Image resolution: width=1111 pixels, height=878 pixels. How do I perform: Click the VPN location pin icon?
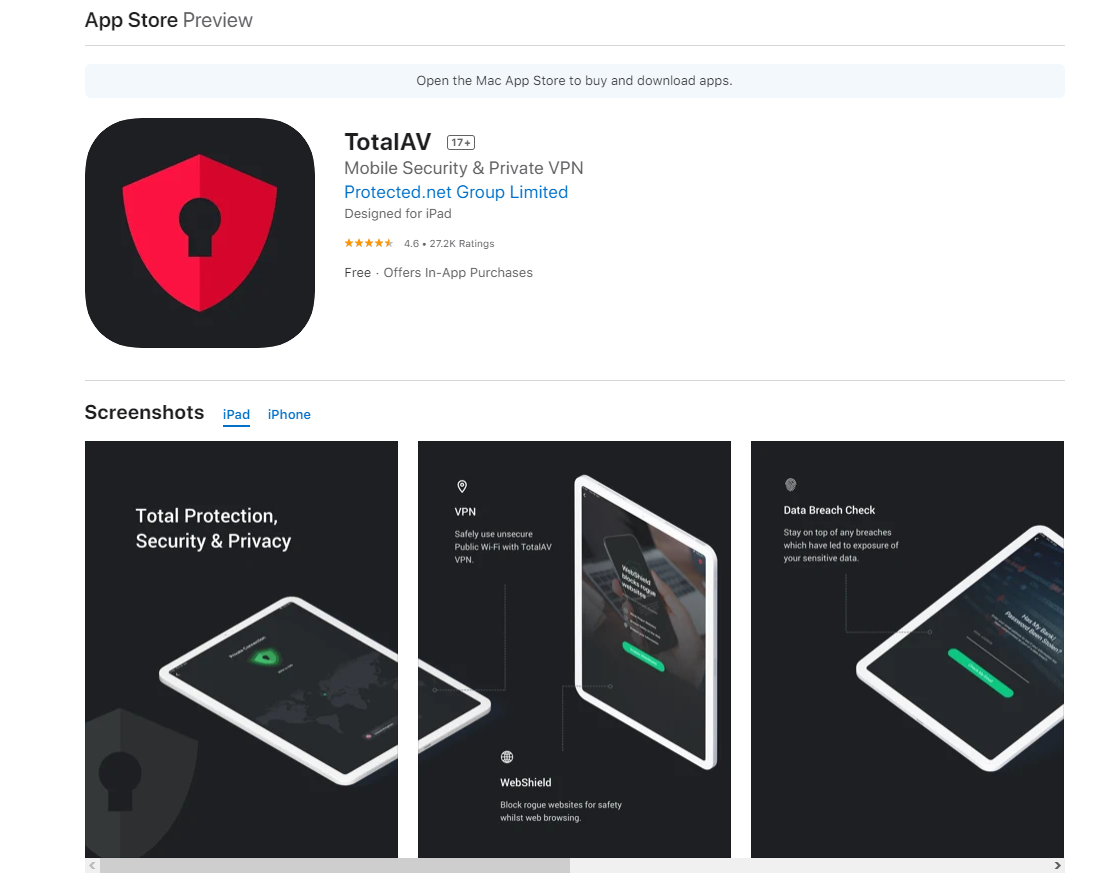click(x=462, y=486)
